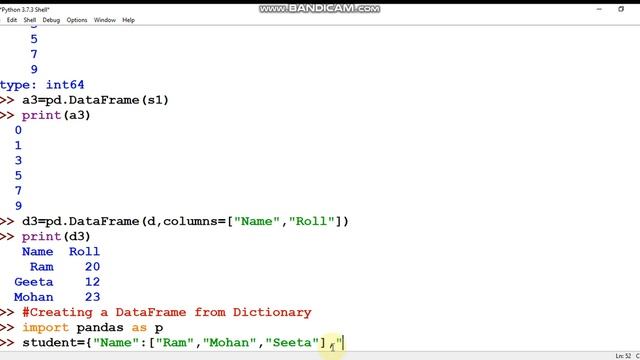Click the roll value 12
The image size is (640, 360).
(x=93, y=282)
